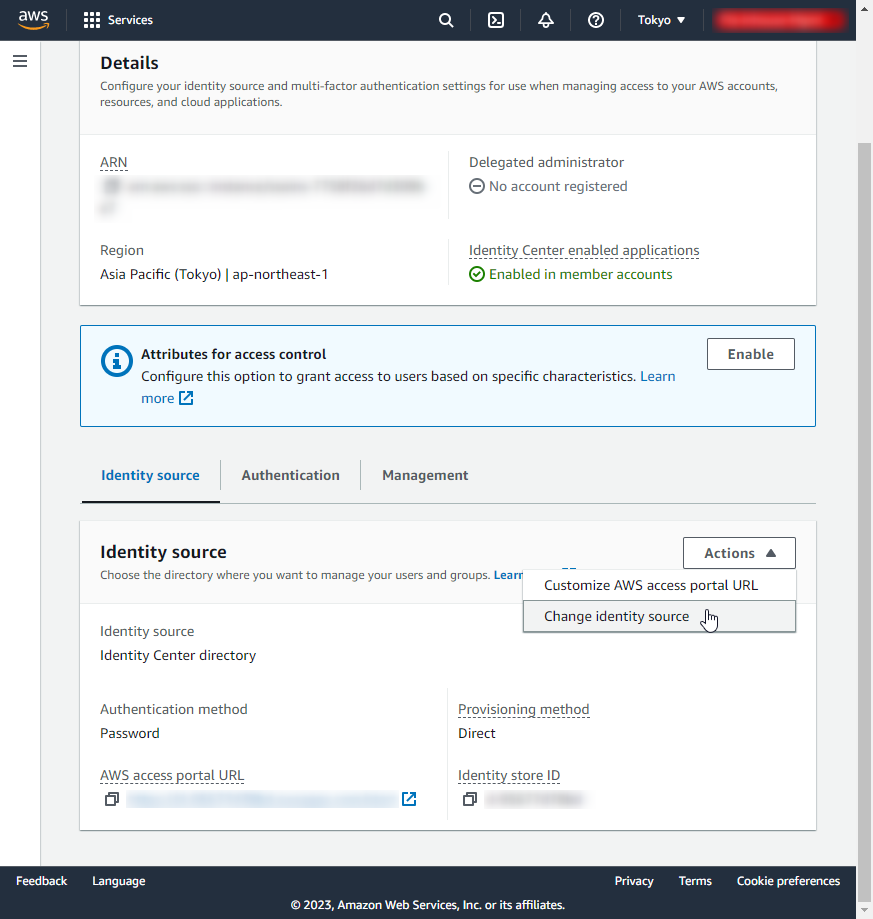The height and width of the screenshot is (919, 873).
Task: Open the hamburger side navigation
Action: pyautogui.click(x=20, y=61)
